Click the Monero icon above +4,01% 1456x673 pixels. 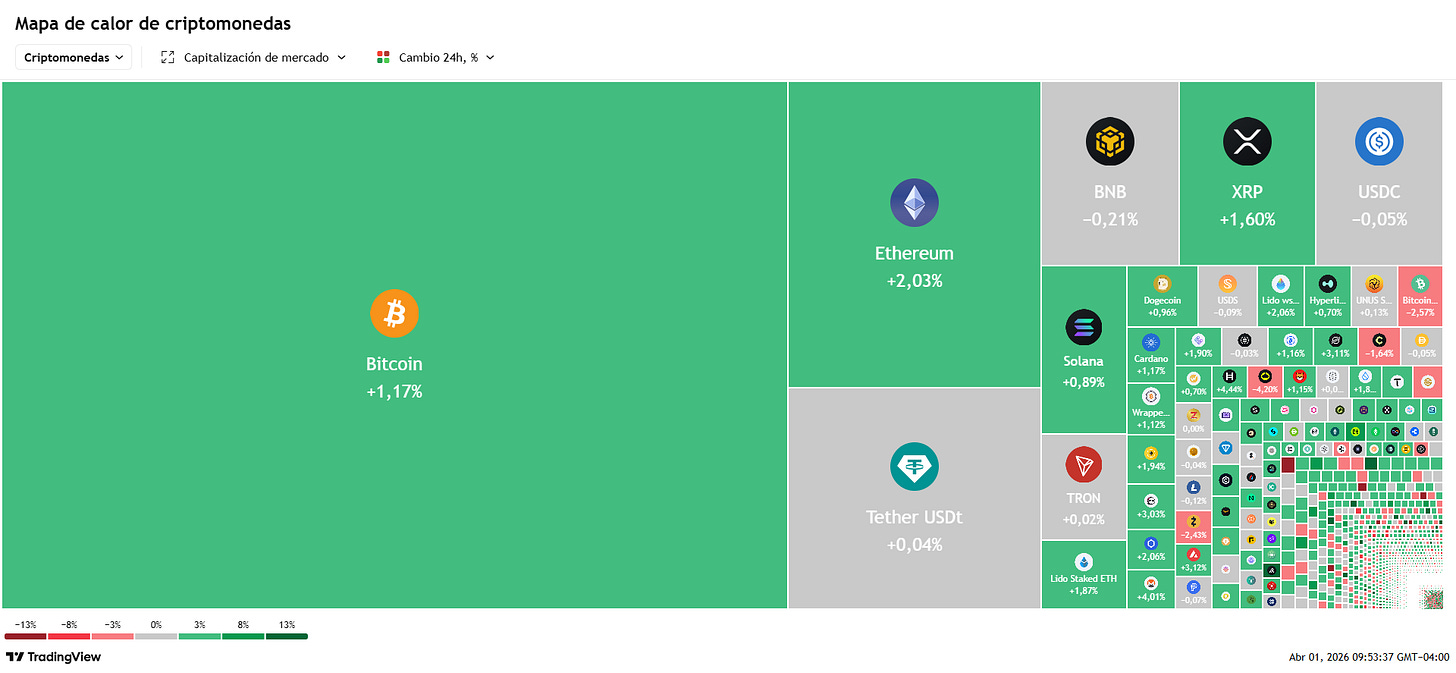point(1150,584)
